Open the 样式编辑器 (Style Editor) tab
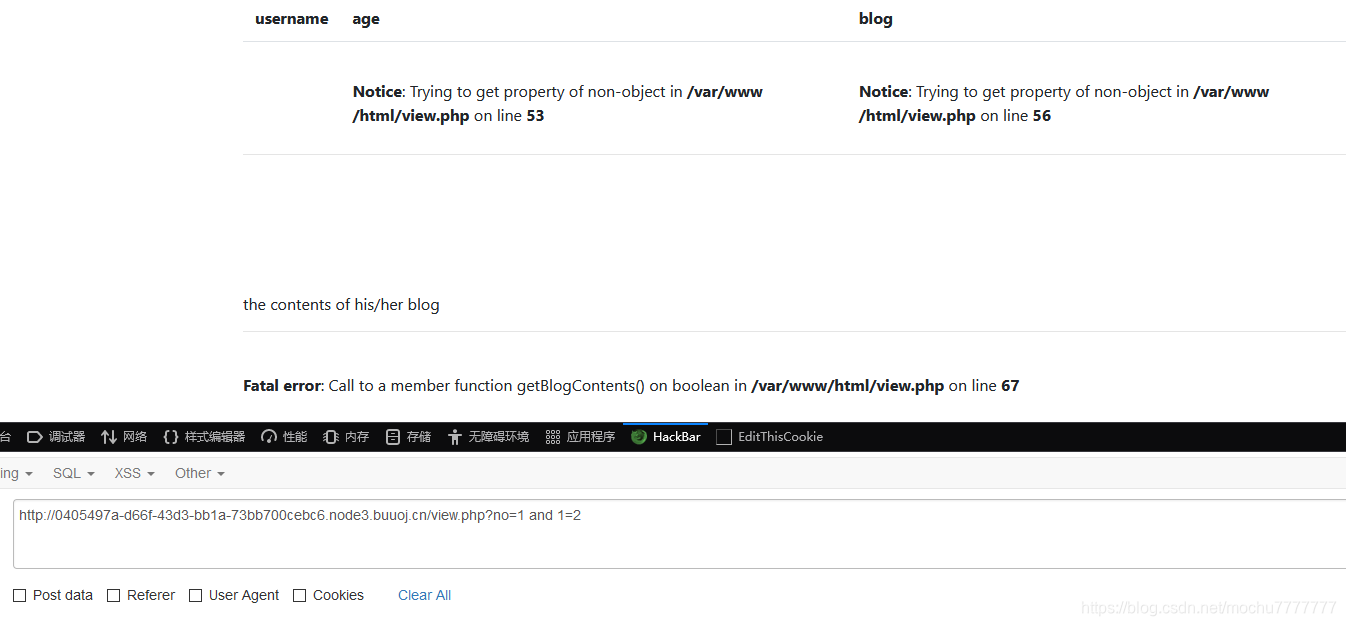The height and width of the screenshot is (626, 1346). [204, 437]
